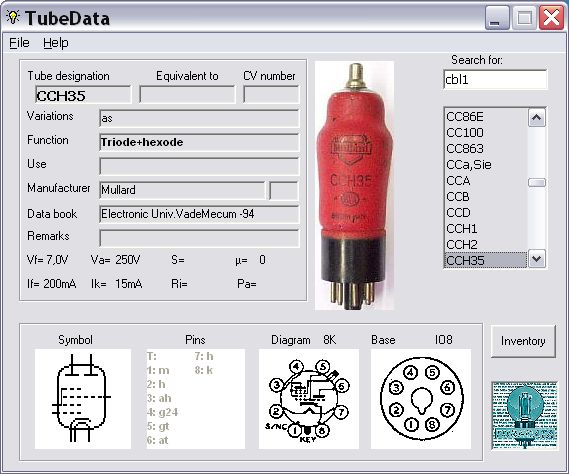Open the Inventory window
Viewport: 569px width, 474px height.
click(x=523, y=341)
